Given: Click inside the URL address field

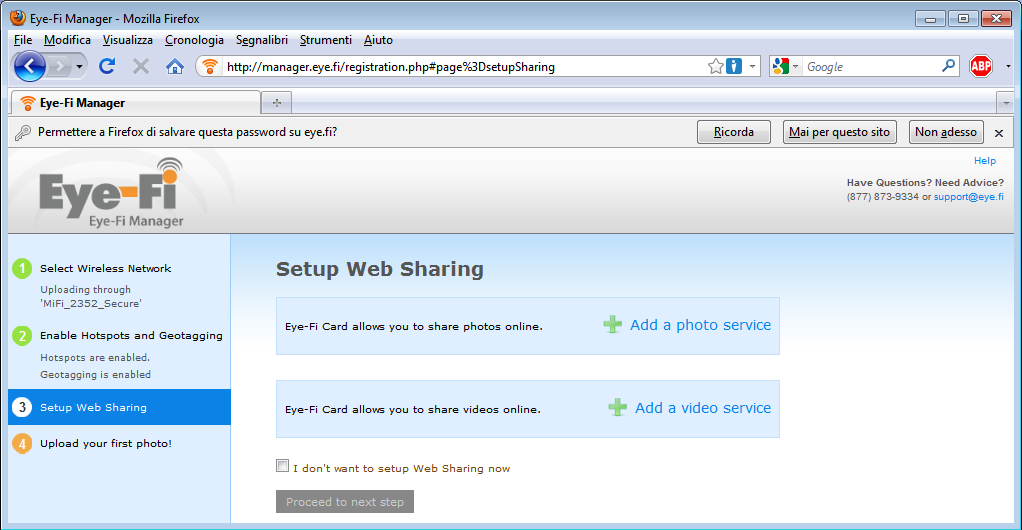Looking at the screenshot, I should (464, 66).
